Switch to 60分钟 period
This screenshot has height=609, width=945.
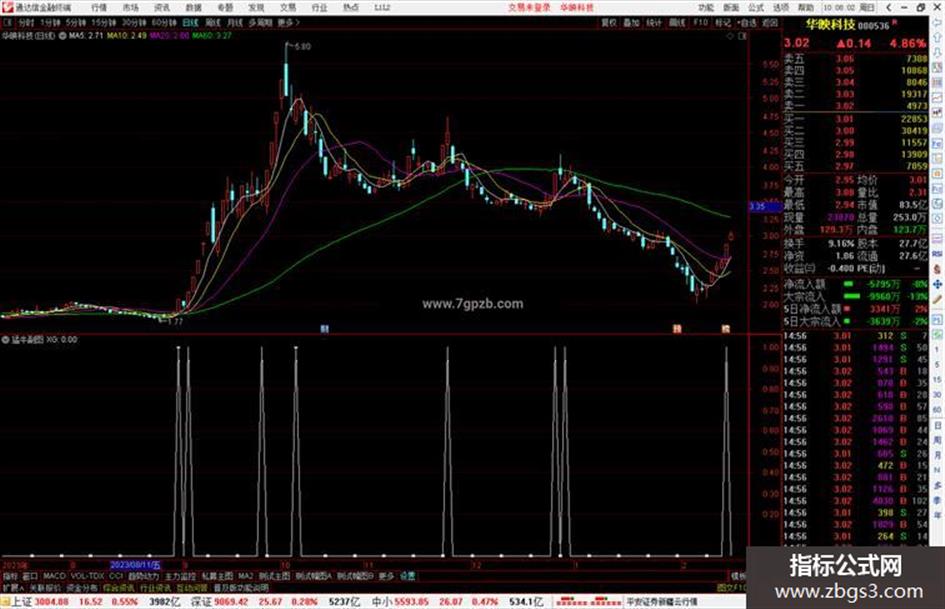164,22
